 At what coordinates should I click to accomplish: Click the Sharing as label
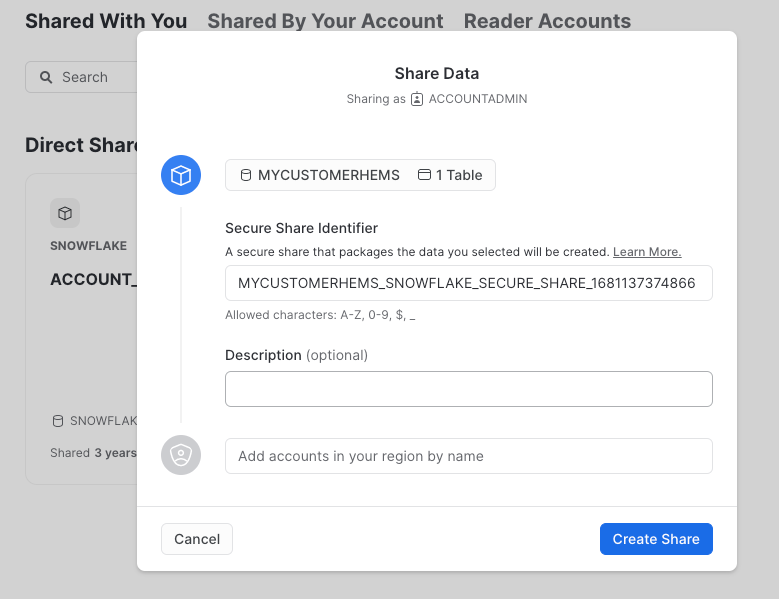[376, 99]
